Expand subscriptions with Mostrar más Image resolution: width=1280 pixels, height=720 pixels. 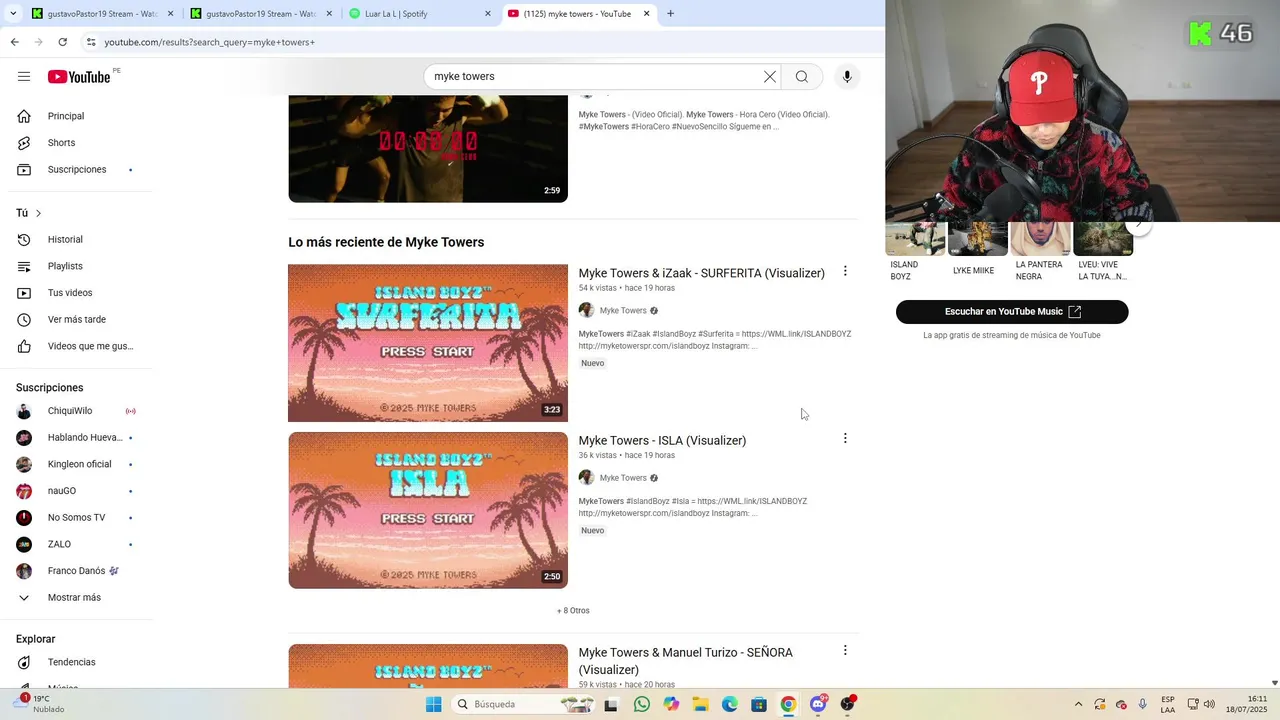(76, 598)
